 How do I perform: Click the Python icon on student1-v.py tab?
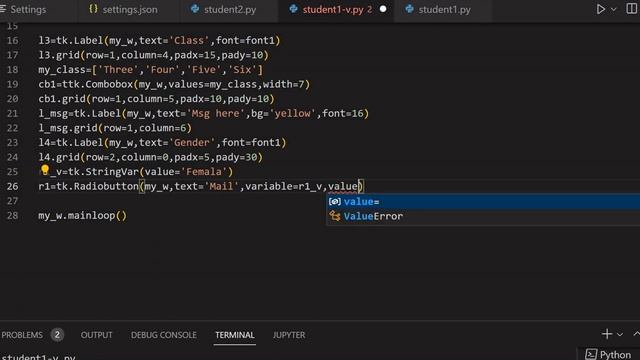click(293, 9)
